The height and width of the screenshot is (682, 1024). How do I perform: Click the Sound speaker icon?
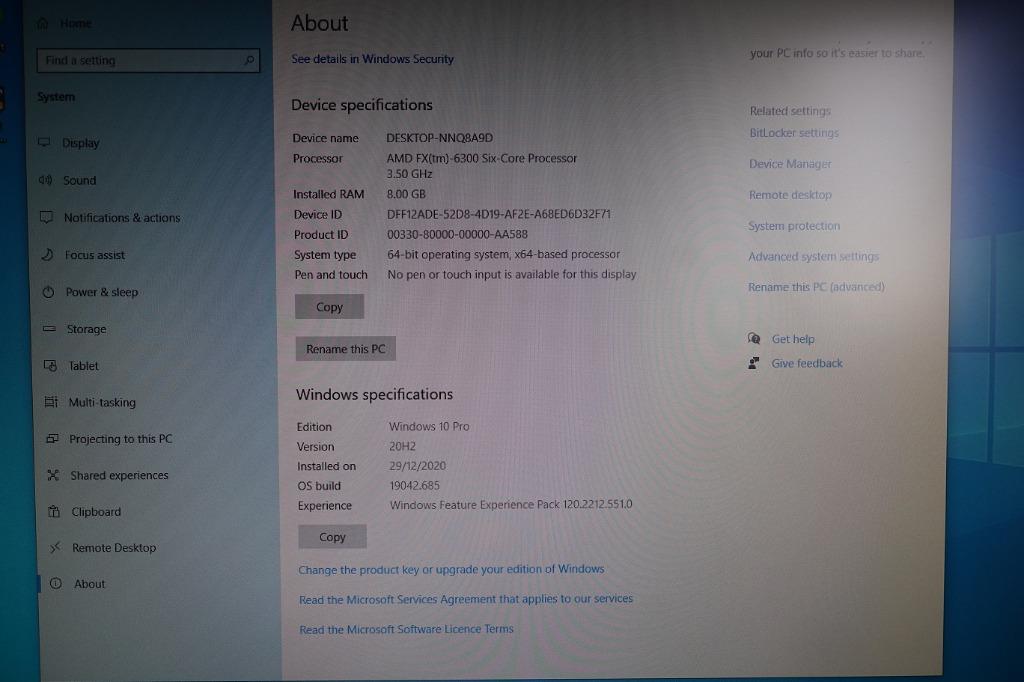(x=45, y=180)
